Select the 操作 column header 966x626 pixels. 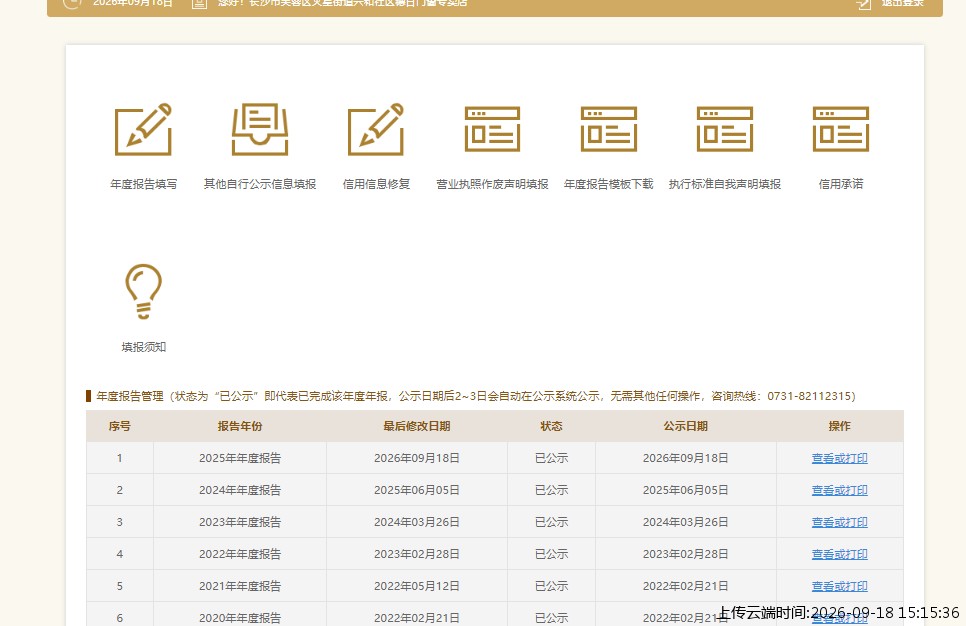pos(839,426)
